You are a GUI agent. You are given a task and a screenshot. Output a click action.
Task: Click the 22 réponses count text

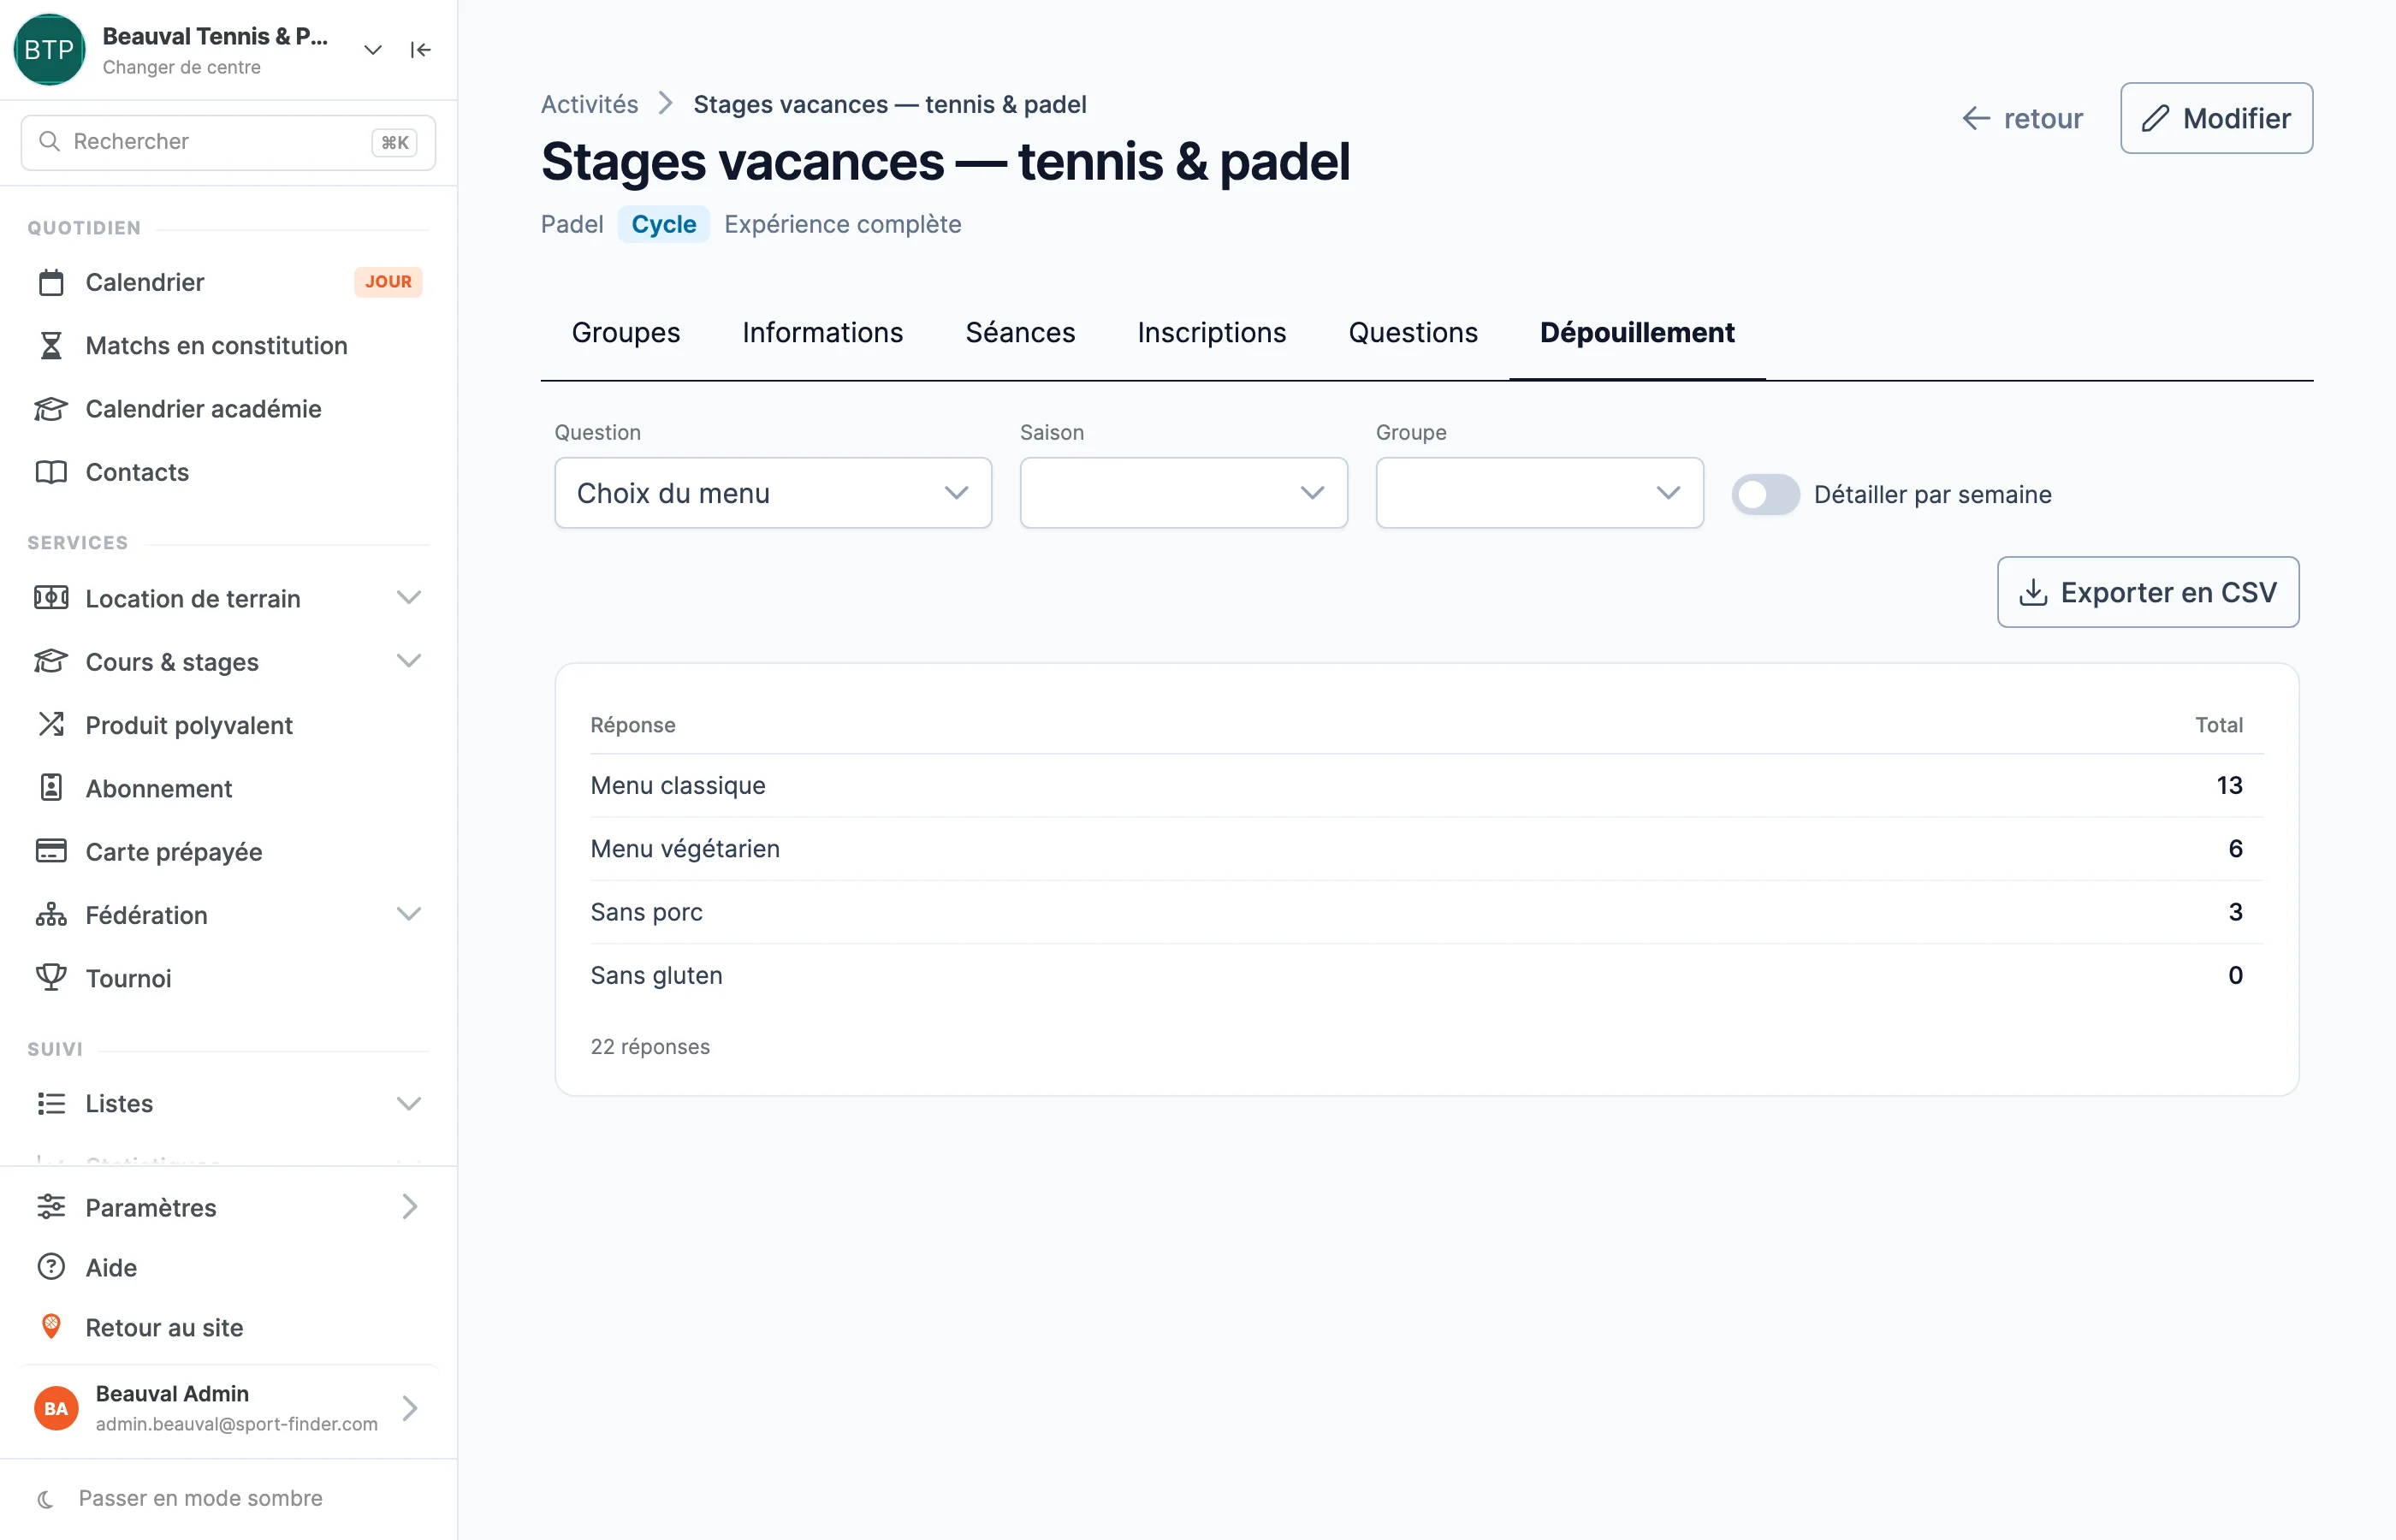pos(650,1046)
